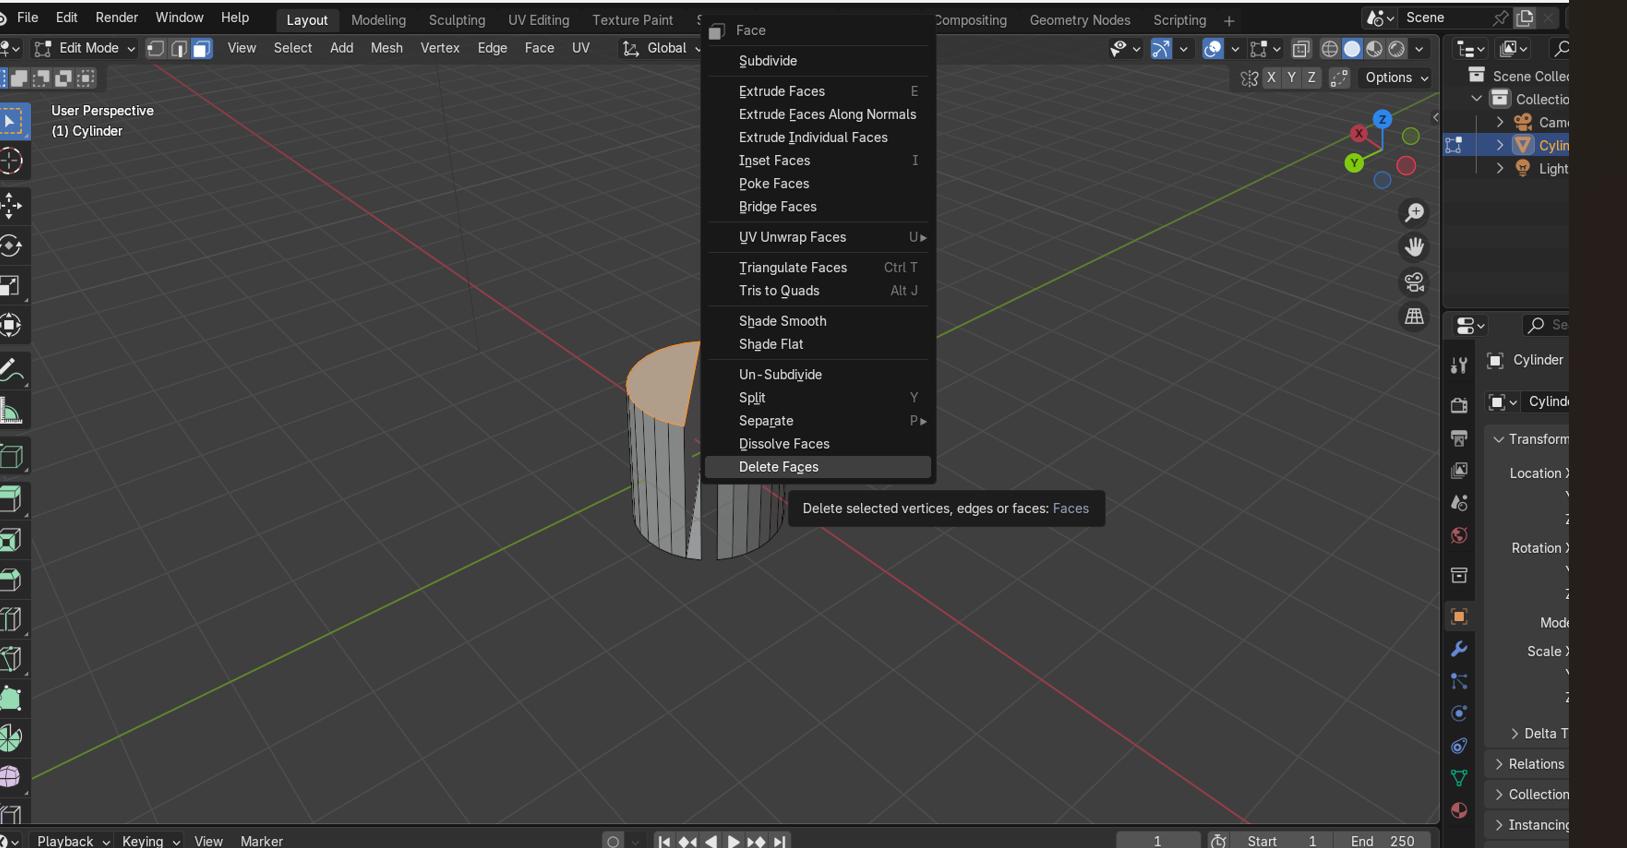The image size is (1627, 848).
Task: Open the Edit Mode dropdown
Action: coord(84,48)
